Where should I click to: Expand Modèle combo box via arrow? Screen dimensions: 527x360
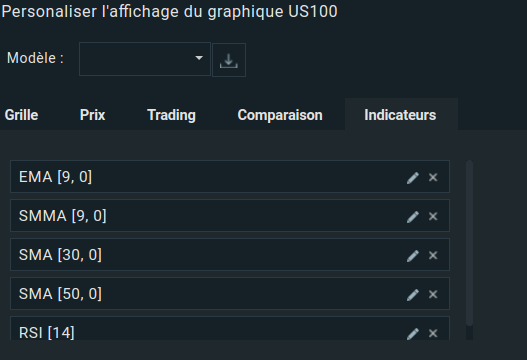[199, 58]
